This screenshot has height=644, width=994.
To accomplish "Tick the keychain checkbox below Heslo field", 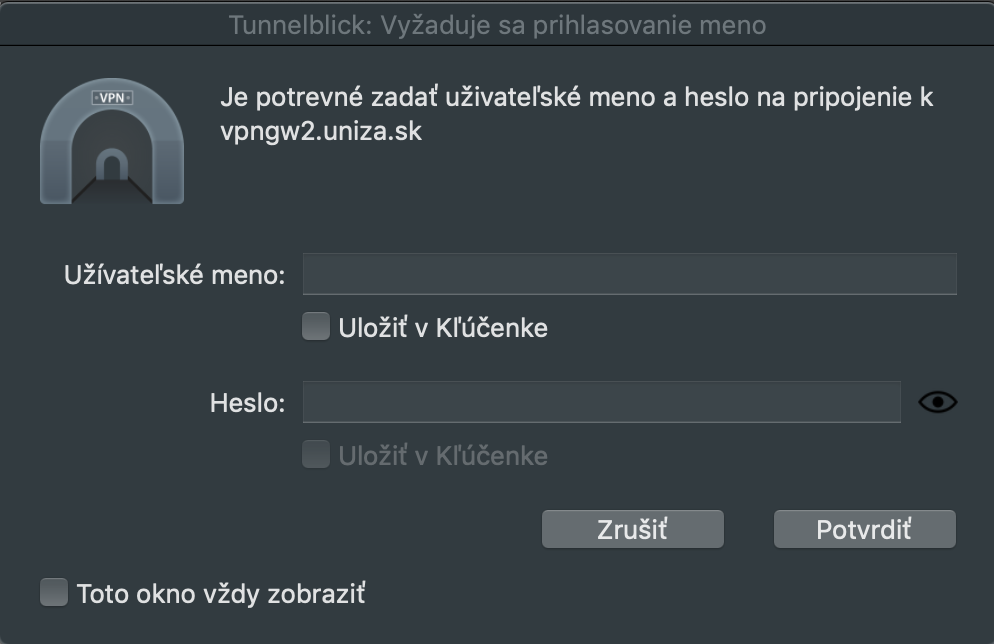I will pyautogui.click(x=316, y=456).
